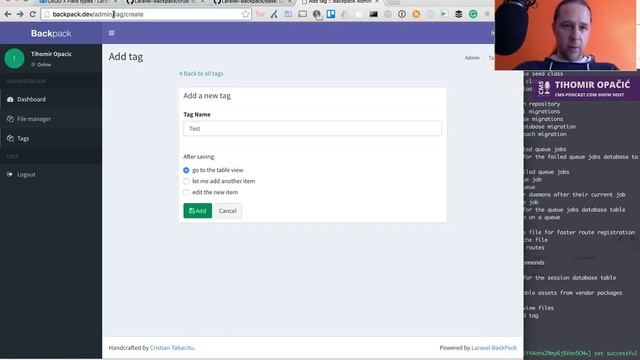The height and width of the screenshot is (360, 640).
Task: Click the Dashboard gauge icon
Action: pyautogui.click(x=10, y=99)
